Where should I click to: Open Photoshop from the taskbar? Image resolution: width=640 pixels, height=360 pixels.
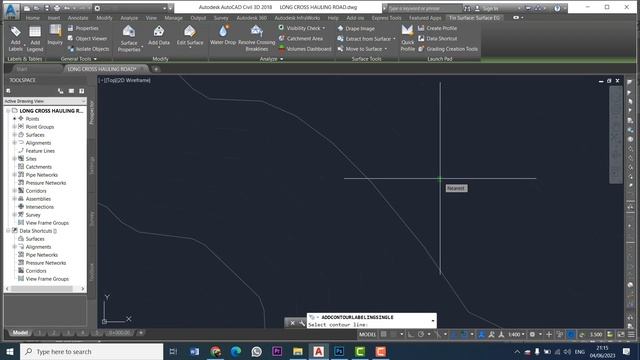(339, 351)
